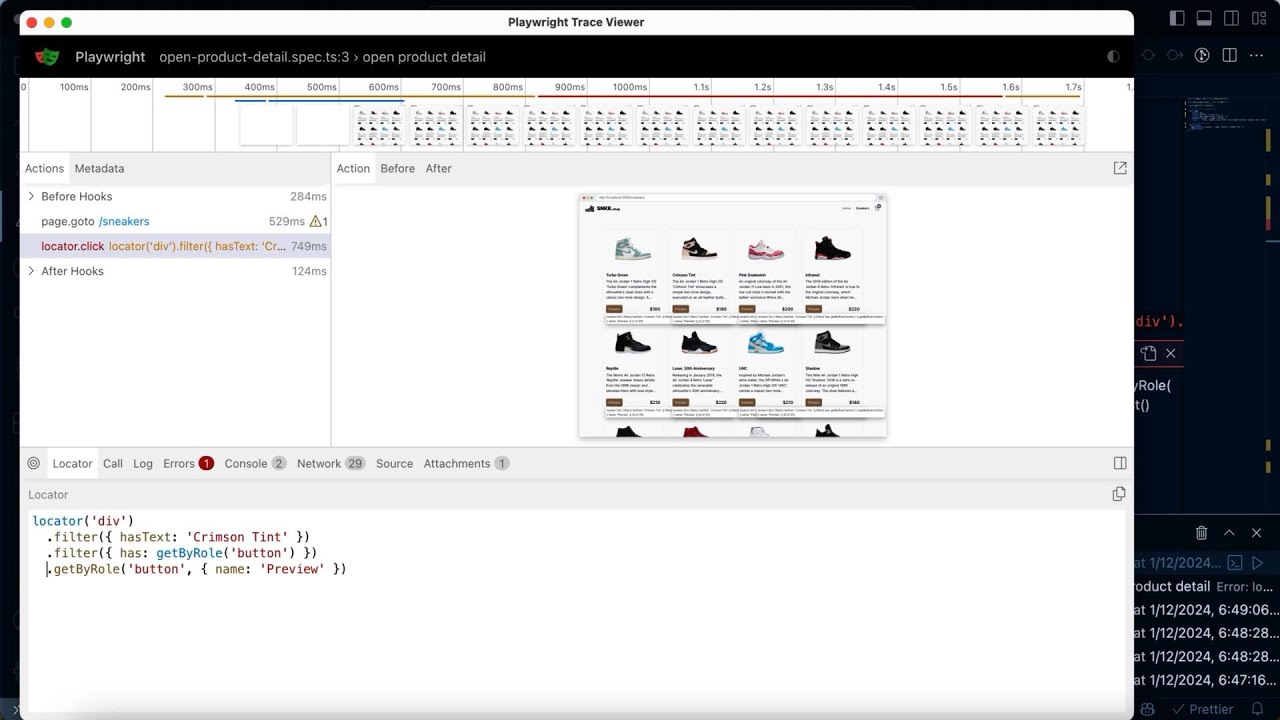Image resolution: width=1280 pixels, height=720 pixels.
Task: Select the page.goto /sneakers action
Action: 176,221
